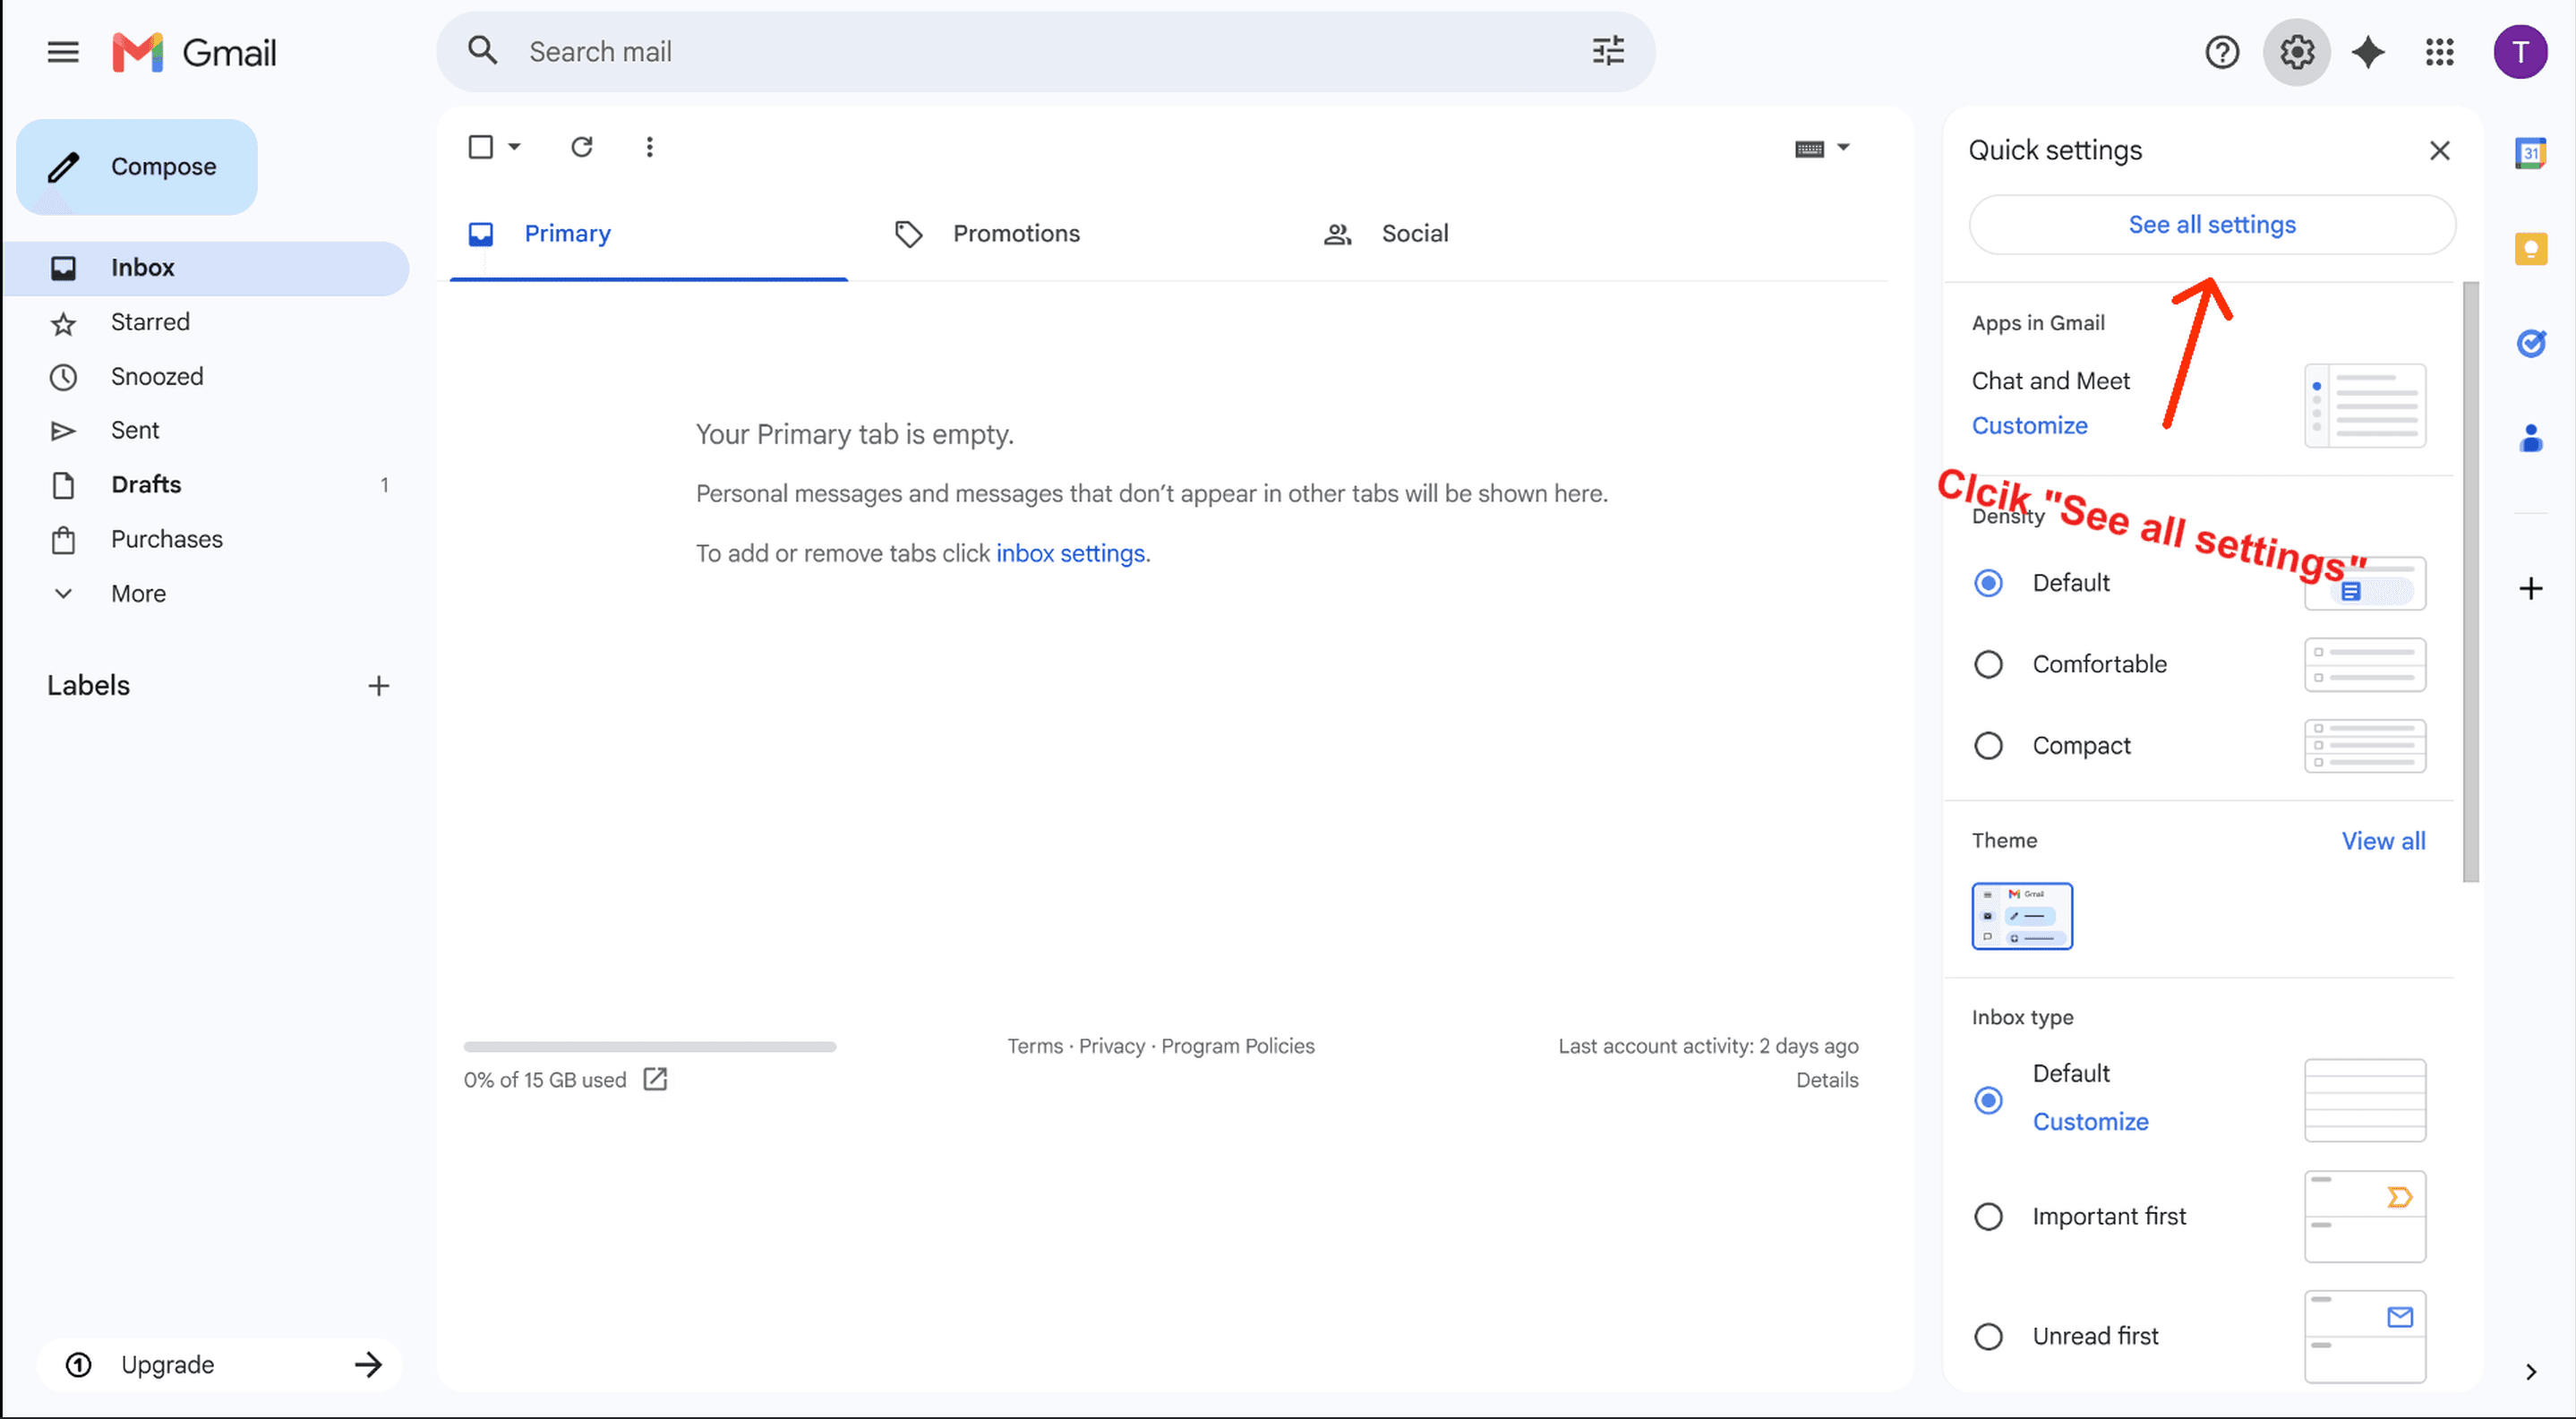This screenshot has height=1419, width=2576.
Task: Open the Starred folder
Action: 208,322
